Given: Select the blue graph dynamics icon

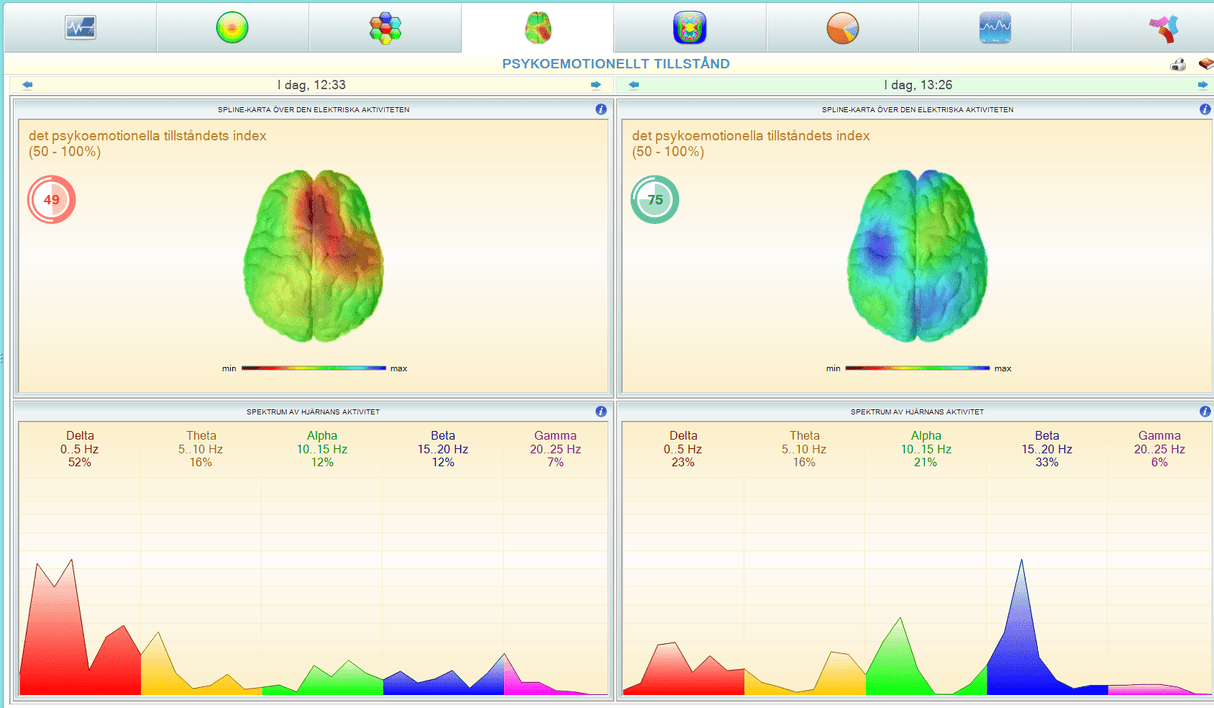Looking at the screenshot, I should tap(995, 27).
